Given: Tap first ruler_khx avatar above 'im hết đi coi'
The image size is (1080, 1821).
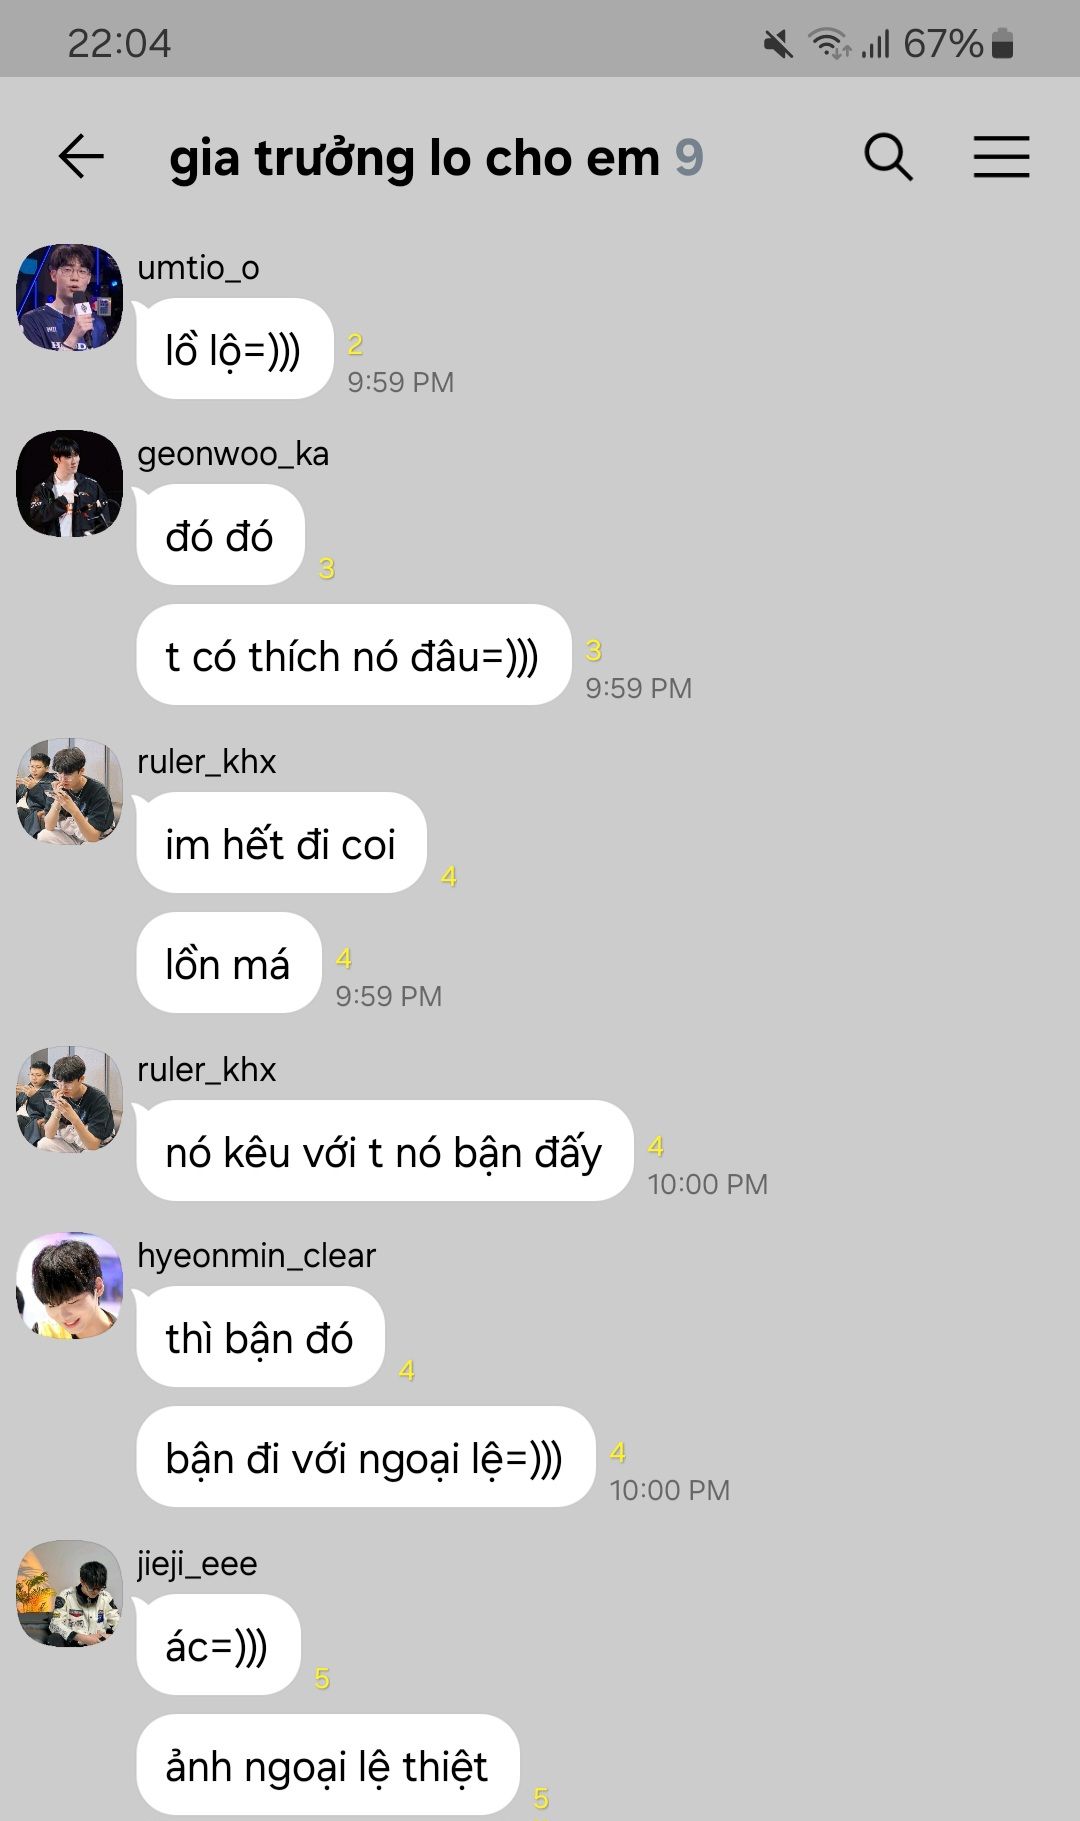Looking at the screenshot, I should tap(69, 791).
